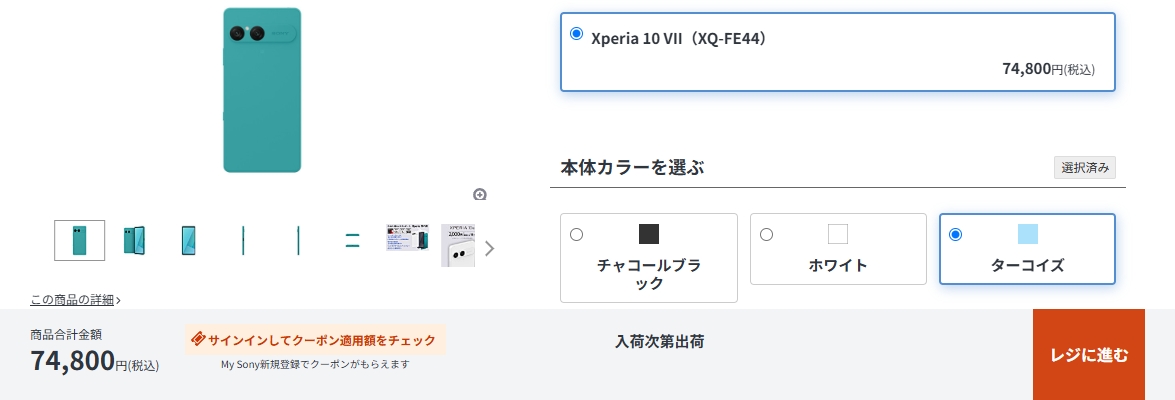Open the この商品の詳細 link
The image size is (1175, 400).
75,299
